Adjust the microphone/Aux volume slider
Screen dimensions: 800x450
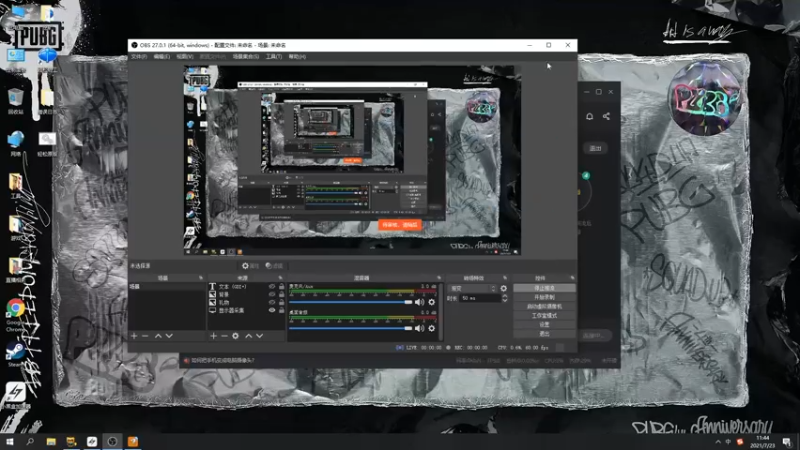pos(351,302)
